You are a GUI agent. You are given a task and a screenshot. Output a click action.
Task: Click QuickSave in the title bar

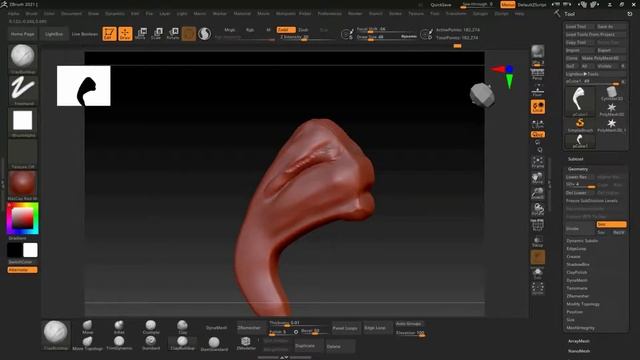(x=441, y=5)
